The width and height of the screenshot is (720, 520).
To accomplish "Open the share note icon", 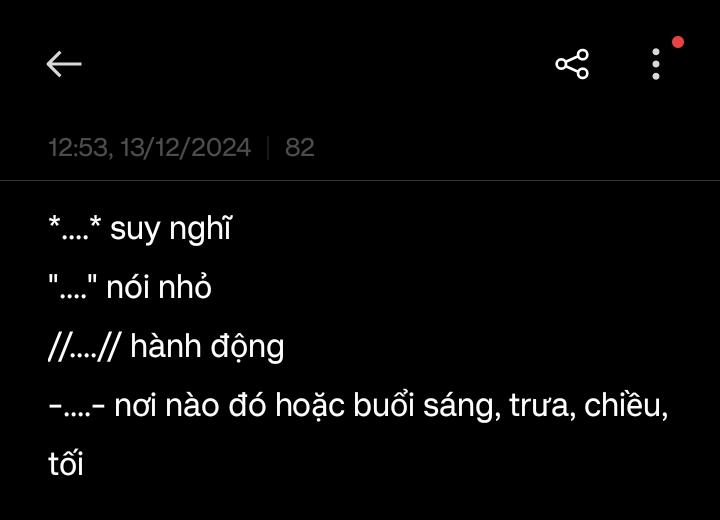I will point(572,64).
